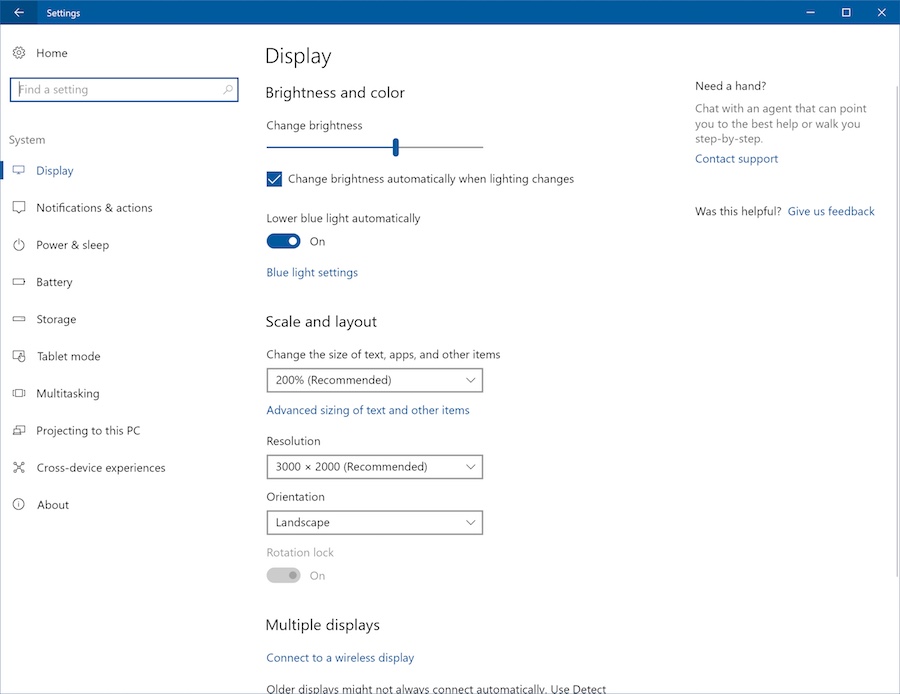
Task: Open the Resolution dropdown
Action: [374, 466]
